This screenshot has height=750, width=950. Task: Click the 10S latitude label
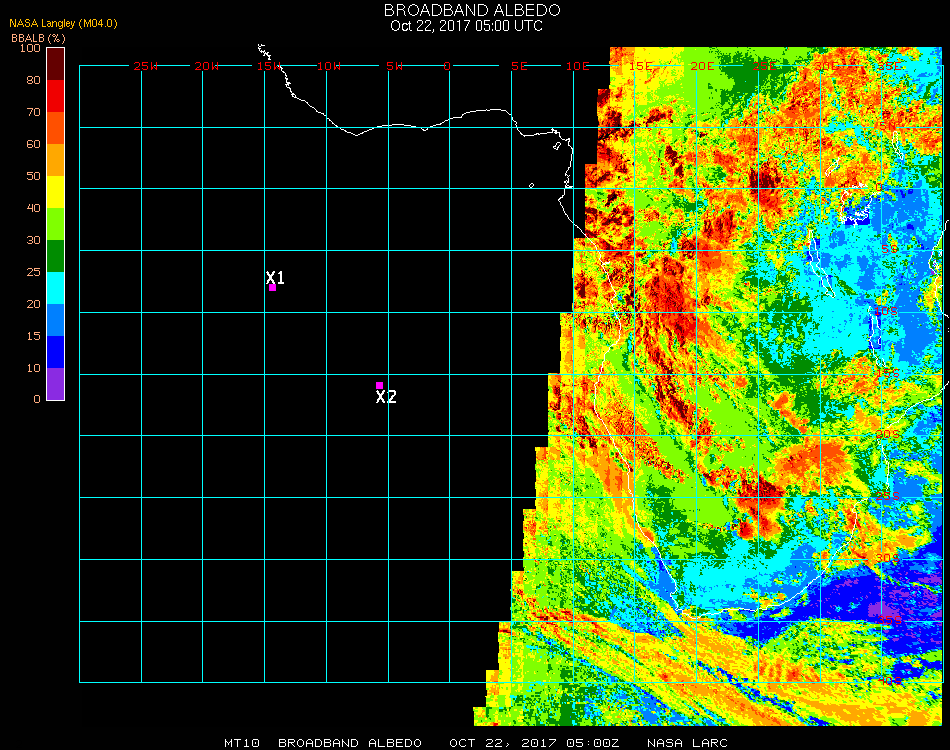[886, 311]
